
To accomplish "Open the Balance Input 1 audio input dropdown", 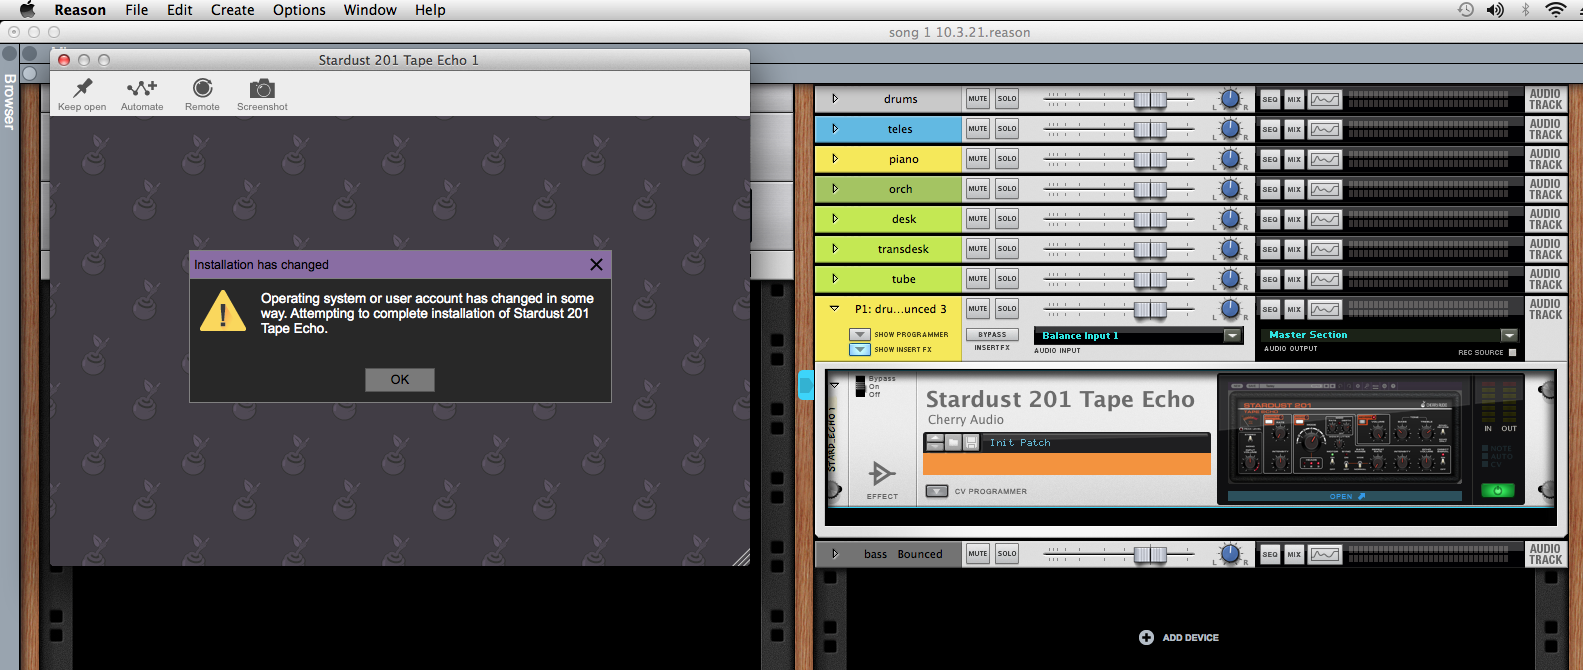I will click(1232, 336).
